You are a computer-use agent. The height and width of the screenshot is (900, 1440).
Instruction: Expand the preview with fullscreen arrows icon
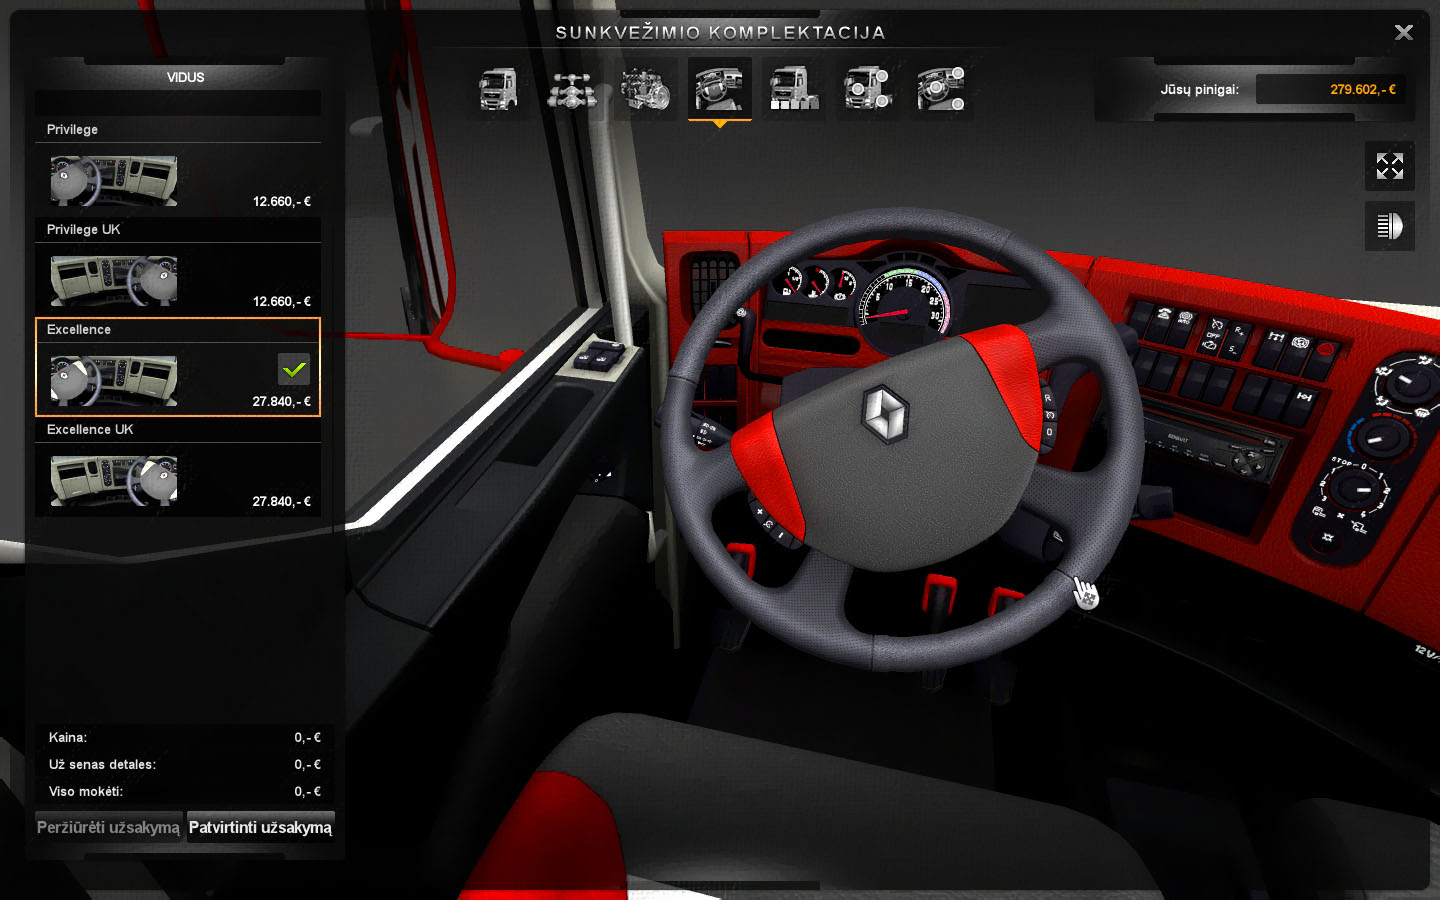pos(1389,166)
